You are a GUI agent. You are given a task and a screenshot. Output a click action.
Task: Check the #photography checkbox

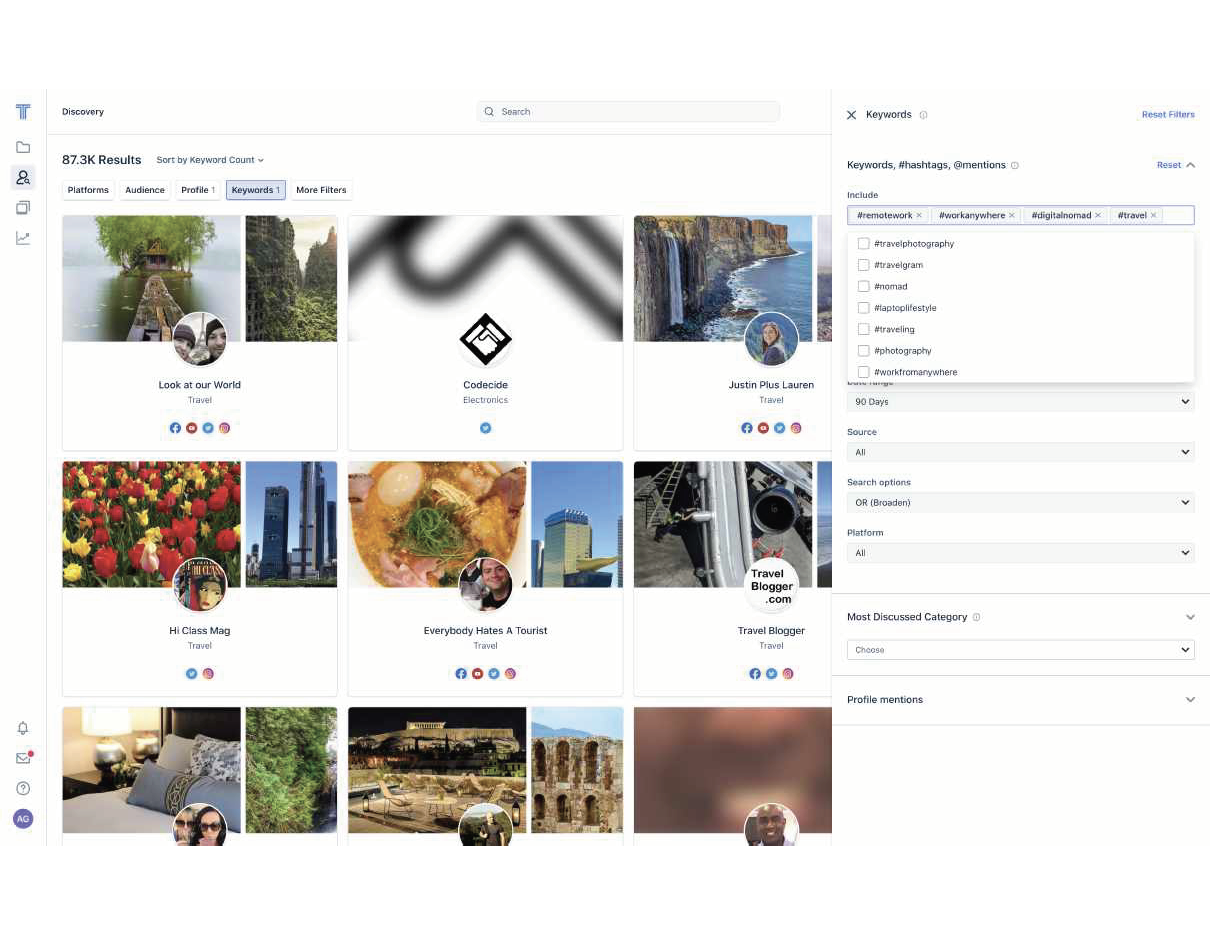coord(864,351)
